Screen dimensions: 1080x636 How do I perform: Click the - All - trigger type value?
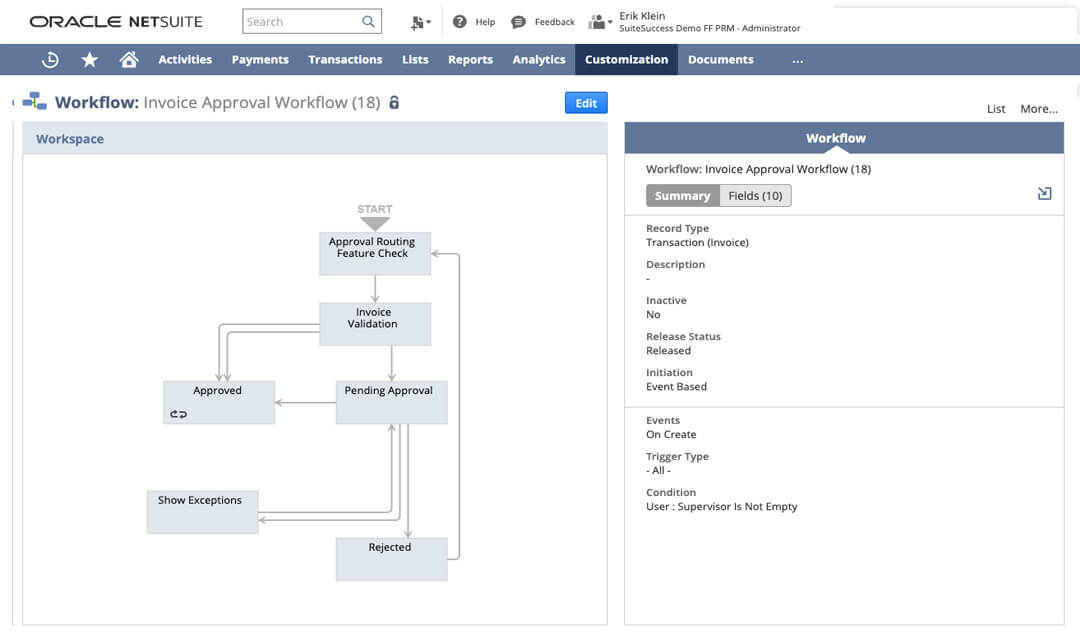coord(658,471)
